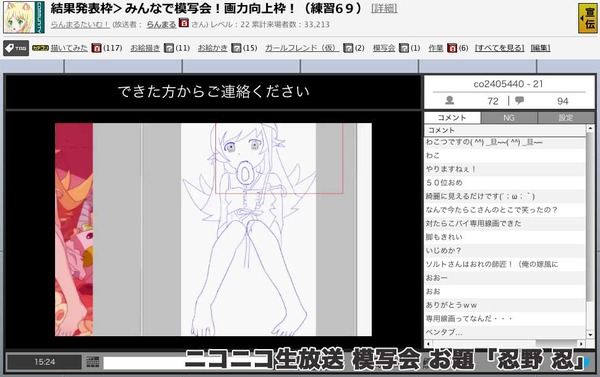
Task: Click the dictionary icon beside お絵かき tag
Action: click(236, 48)
